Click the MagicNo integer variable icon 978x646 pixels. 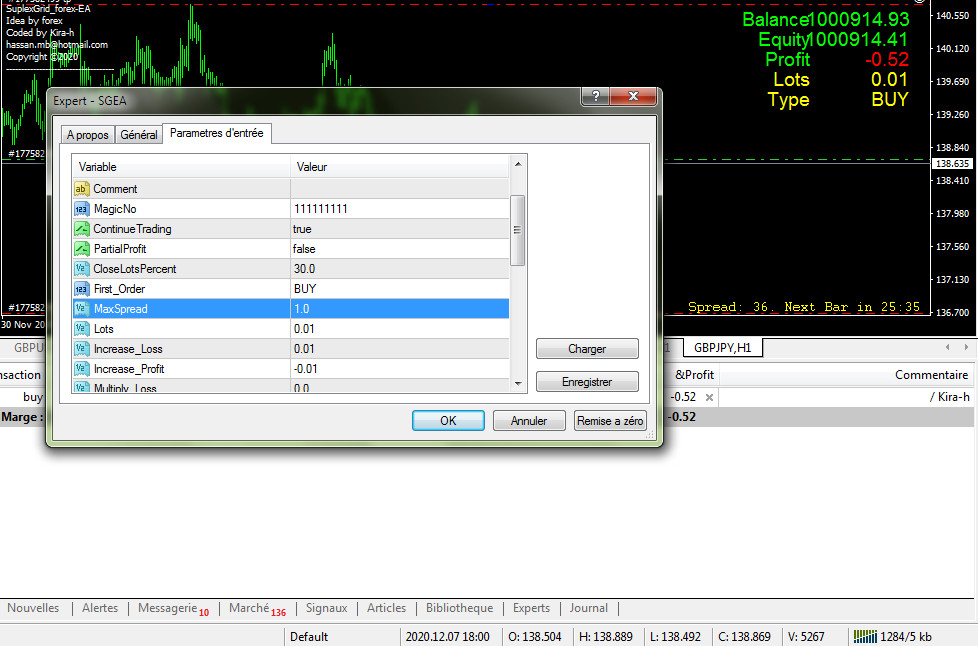82,209
